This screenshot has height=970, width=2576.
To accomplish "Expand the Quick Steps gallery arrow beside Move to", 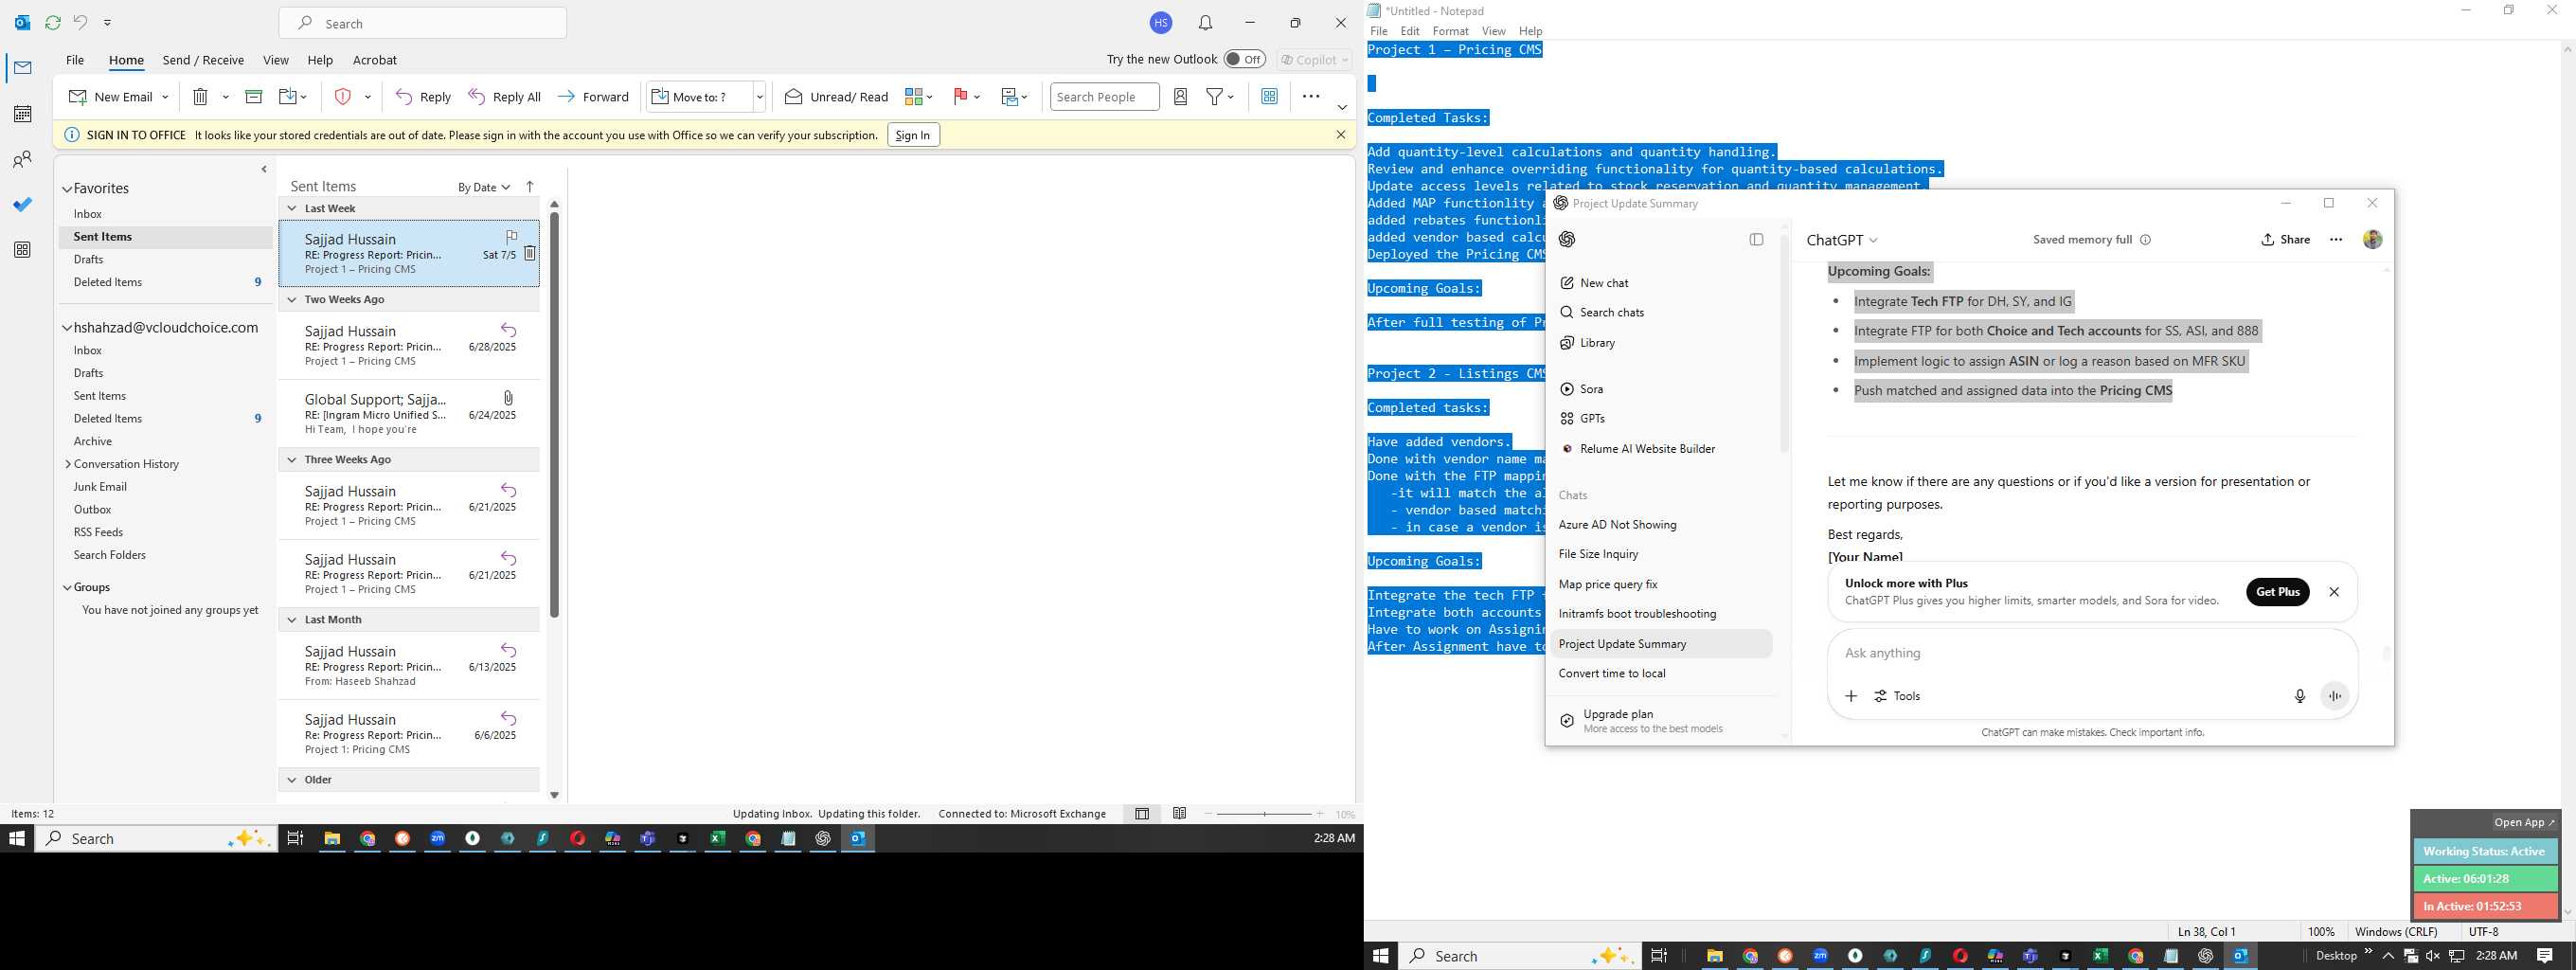I will coord(760,97).
